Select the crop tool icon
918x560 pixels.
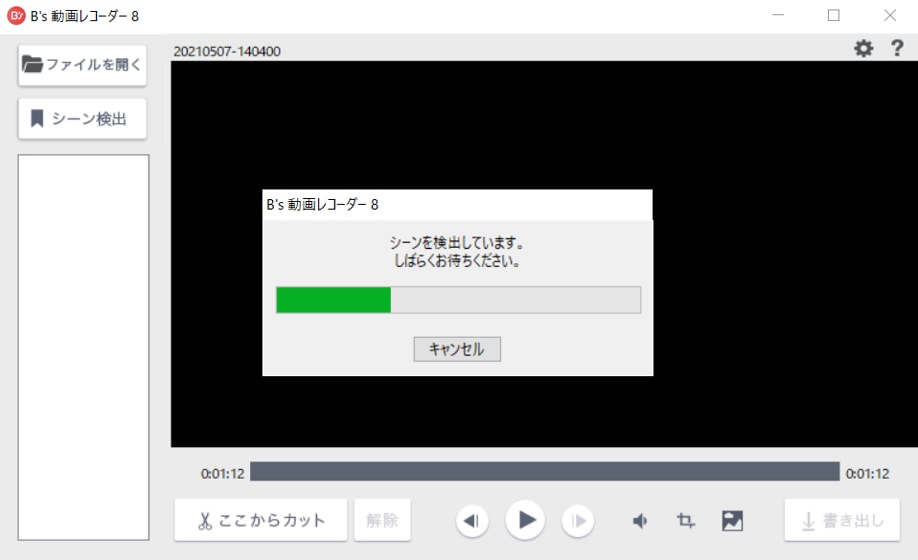[686, 520]
